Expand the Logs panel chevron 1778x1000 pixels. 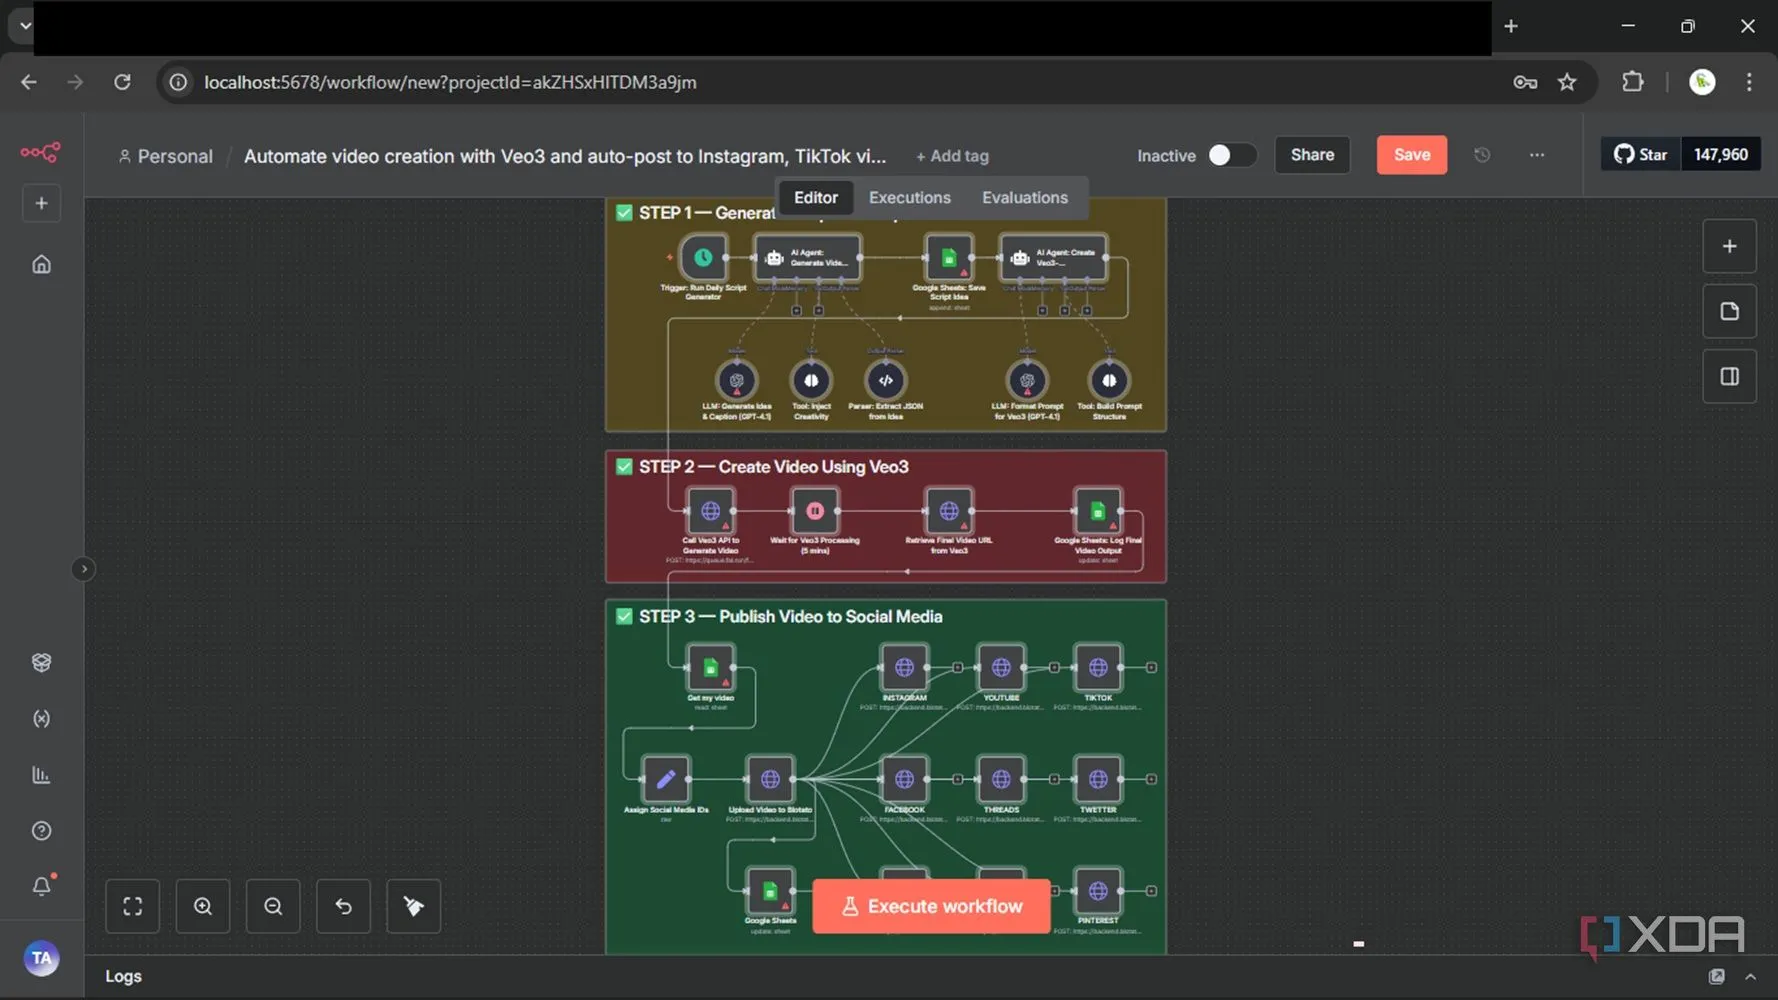(1750, 976)
